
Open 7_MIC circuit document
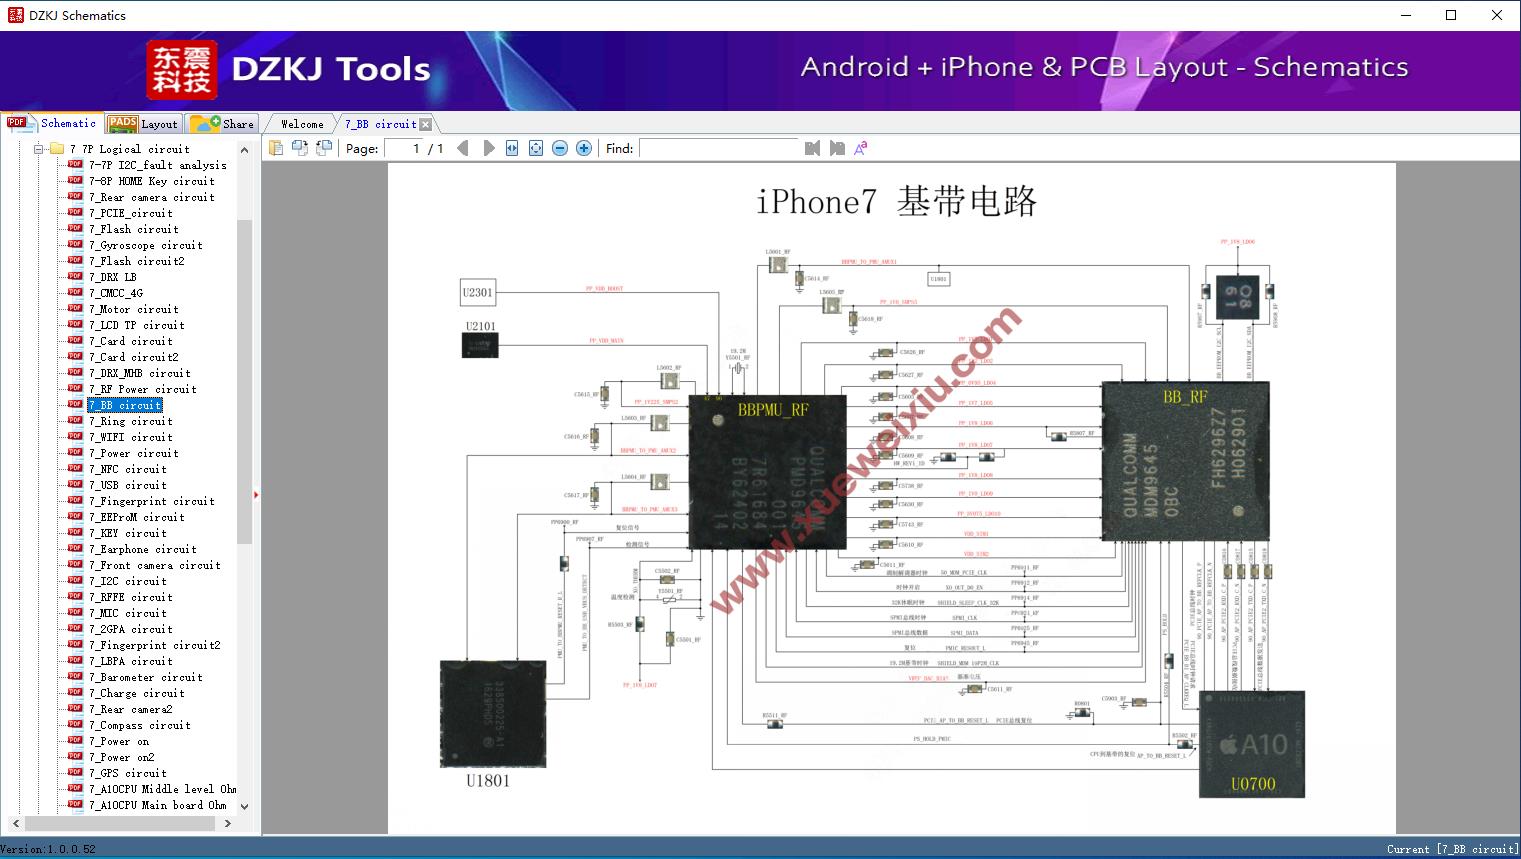[128, 613]
